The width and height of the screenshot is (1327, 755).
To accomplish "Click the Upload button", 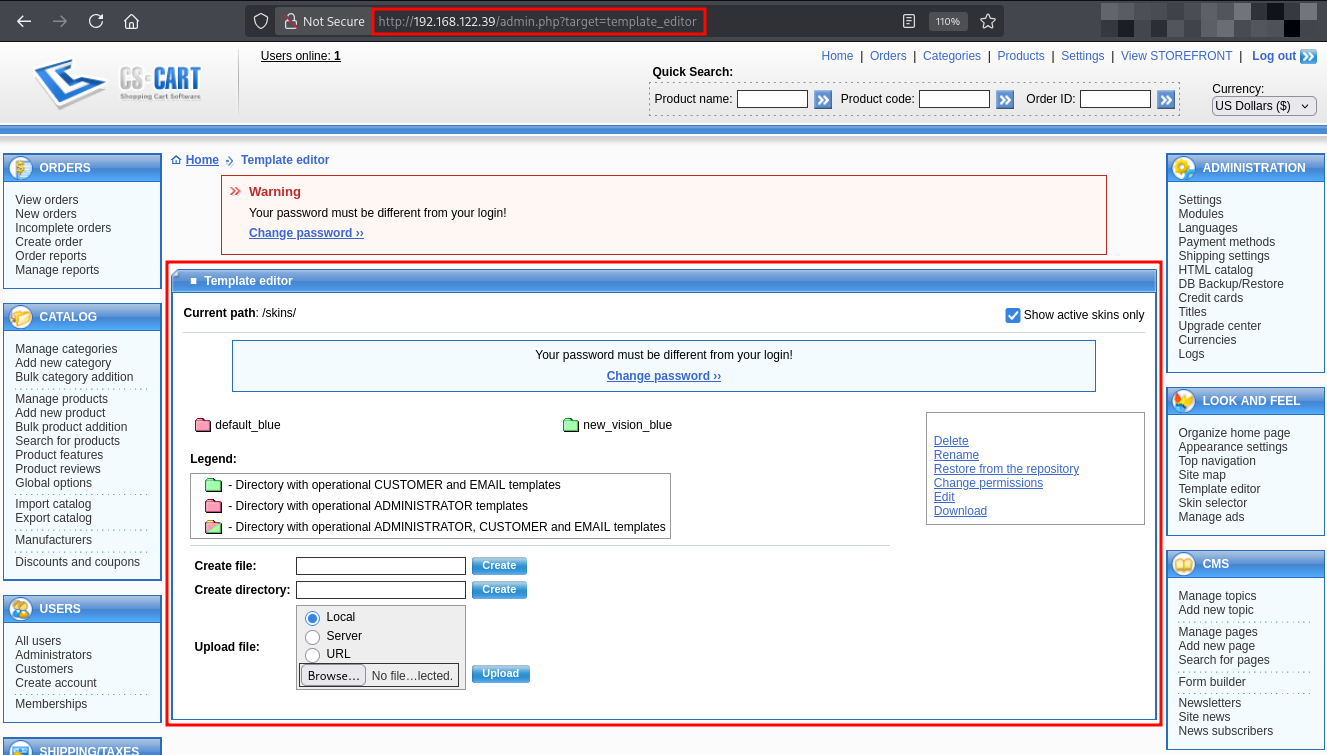I will click(x=501, y=674).
